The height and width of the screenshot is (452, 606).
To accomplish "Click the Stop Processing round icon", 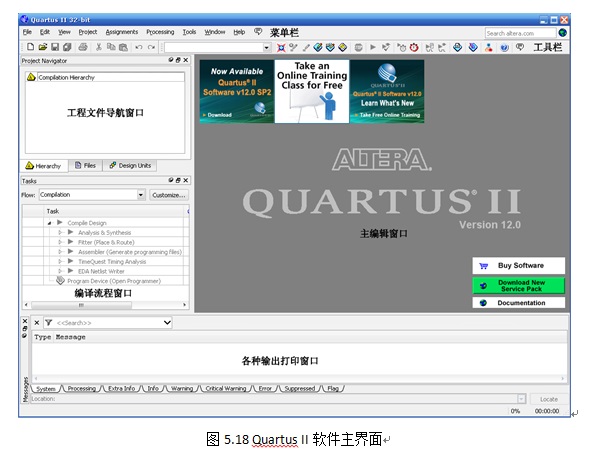I will (x=359, y=48).
